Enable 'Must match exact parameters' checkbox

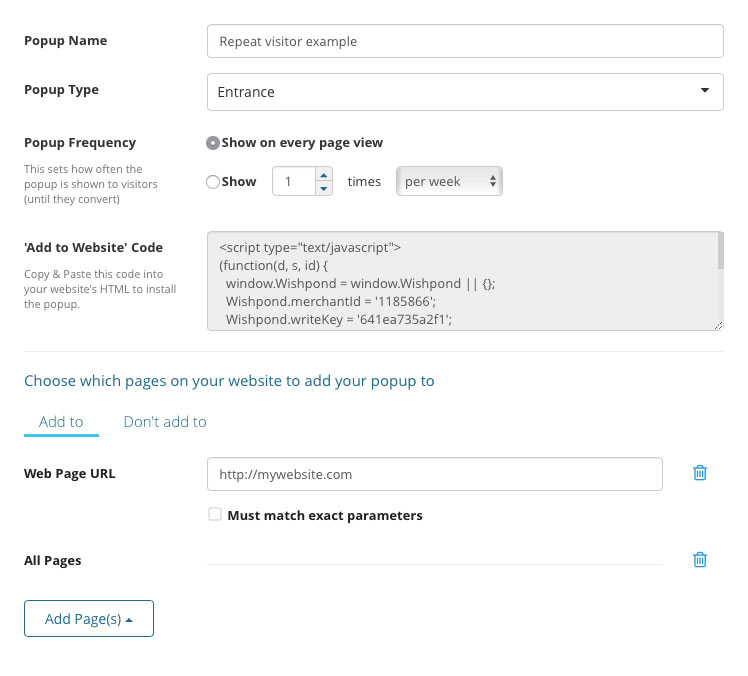214,515
